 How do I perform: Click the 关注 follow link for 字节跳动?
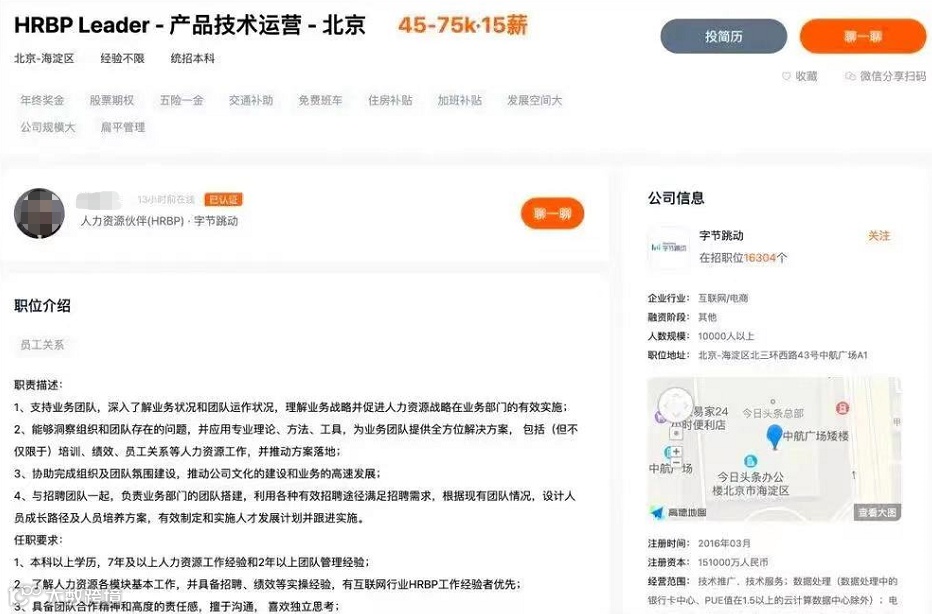(x=879, y=236)
